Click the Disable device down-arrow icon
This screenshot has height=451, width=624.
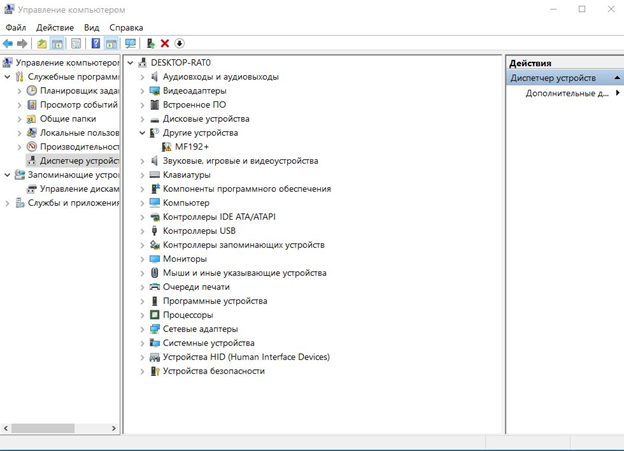point(179,43)
